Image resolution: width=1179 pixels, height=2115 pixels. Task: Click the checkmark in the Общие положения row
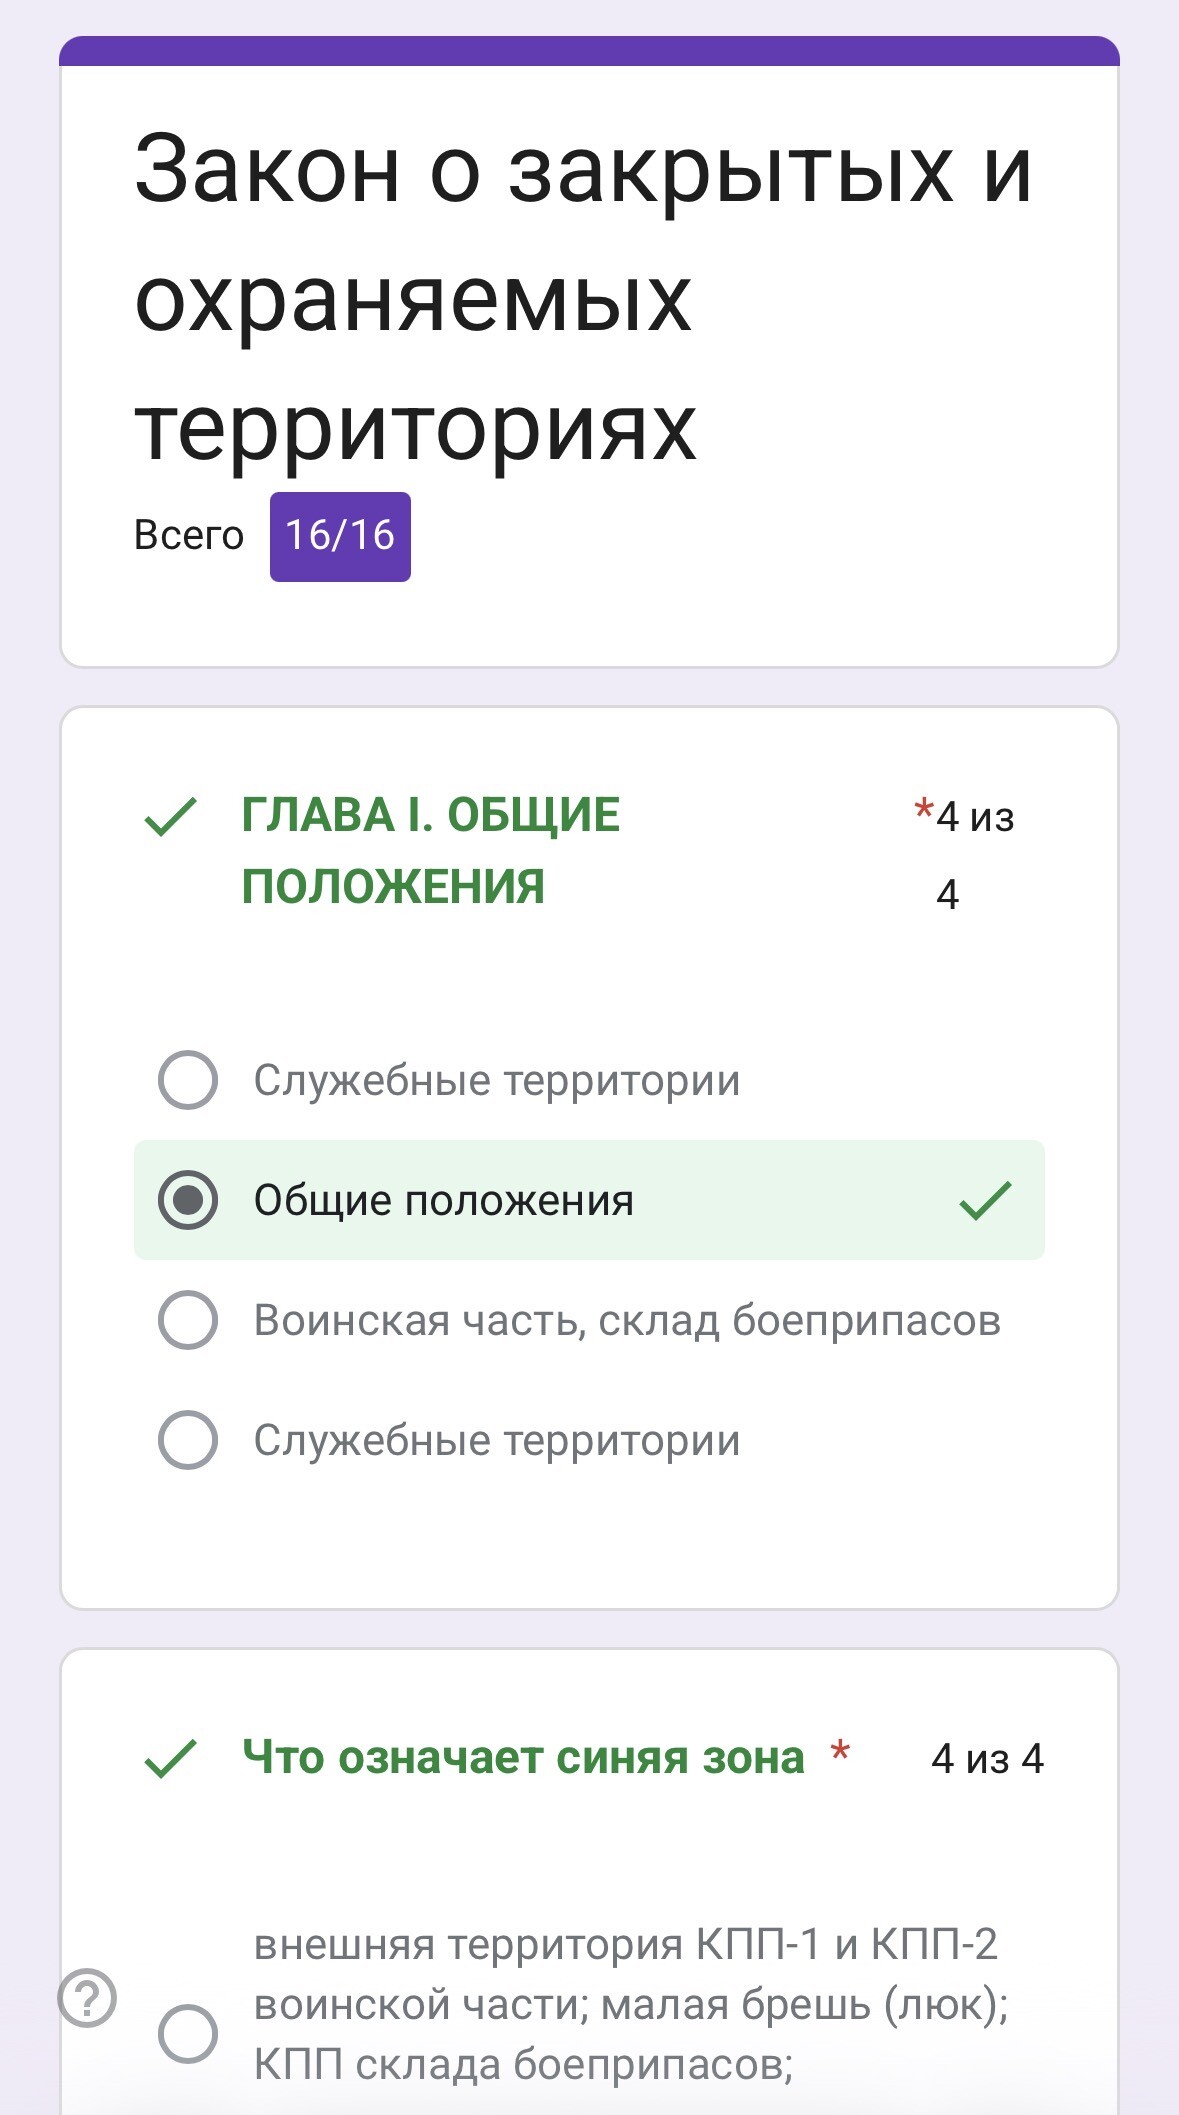tap(985, 1200)
